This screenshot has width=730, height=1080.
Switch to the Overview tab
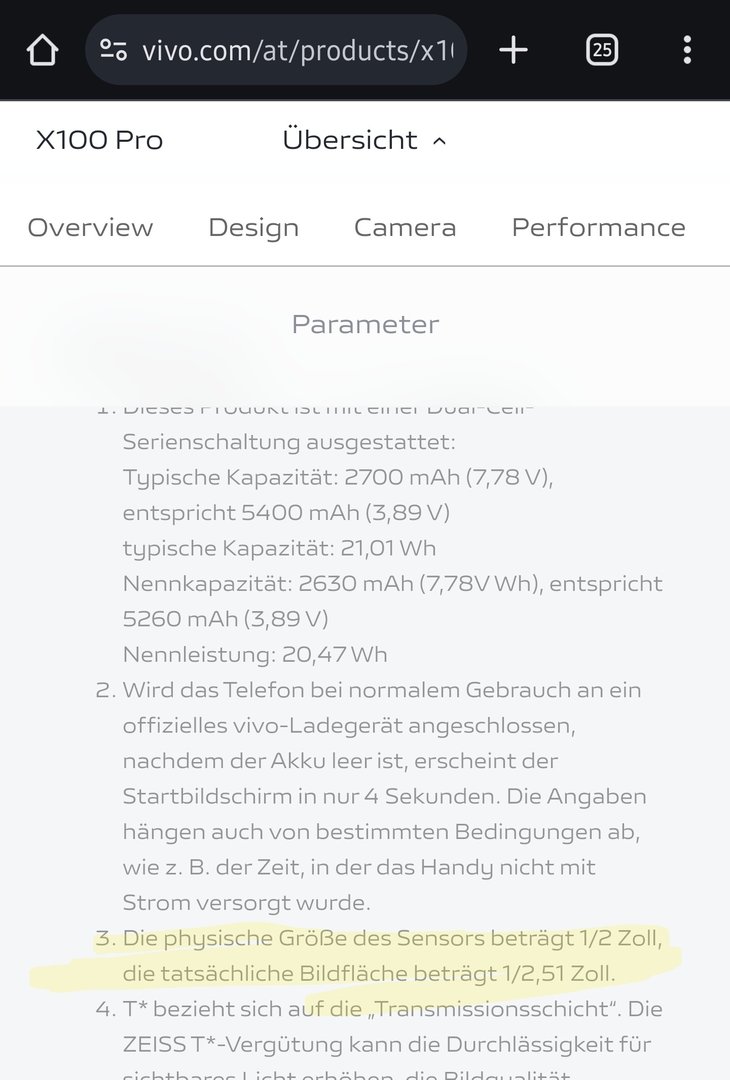(x=90, y=227)
